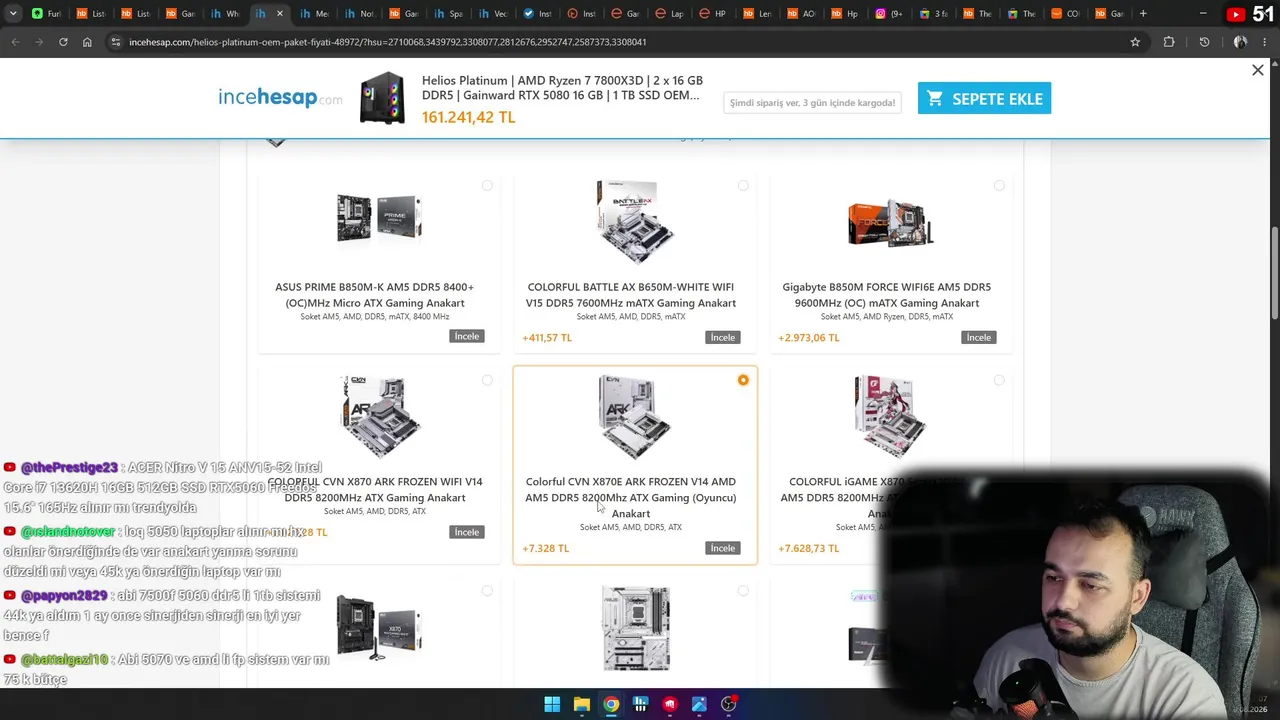Reload the incehesap page

[x=63, y=42]
